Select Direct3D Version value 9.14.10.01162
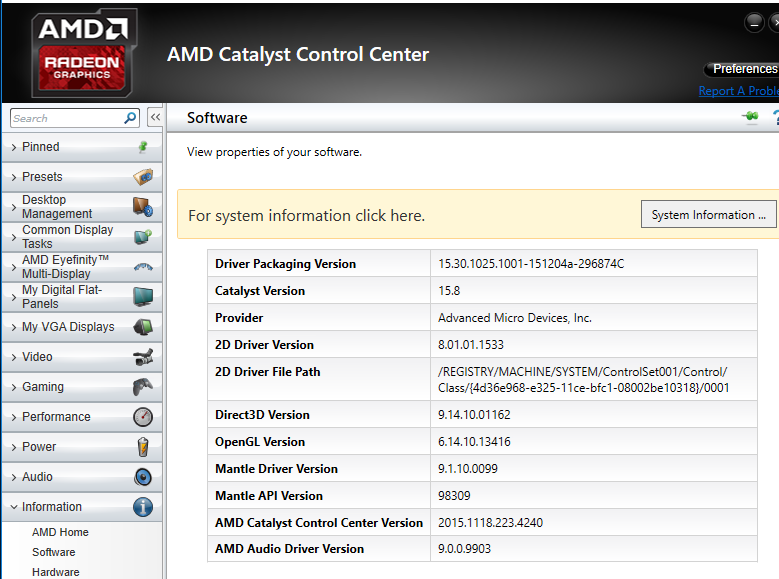This screenshot has height=579, width=779. click(x=474, y=414)
